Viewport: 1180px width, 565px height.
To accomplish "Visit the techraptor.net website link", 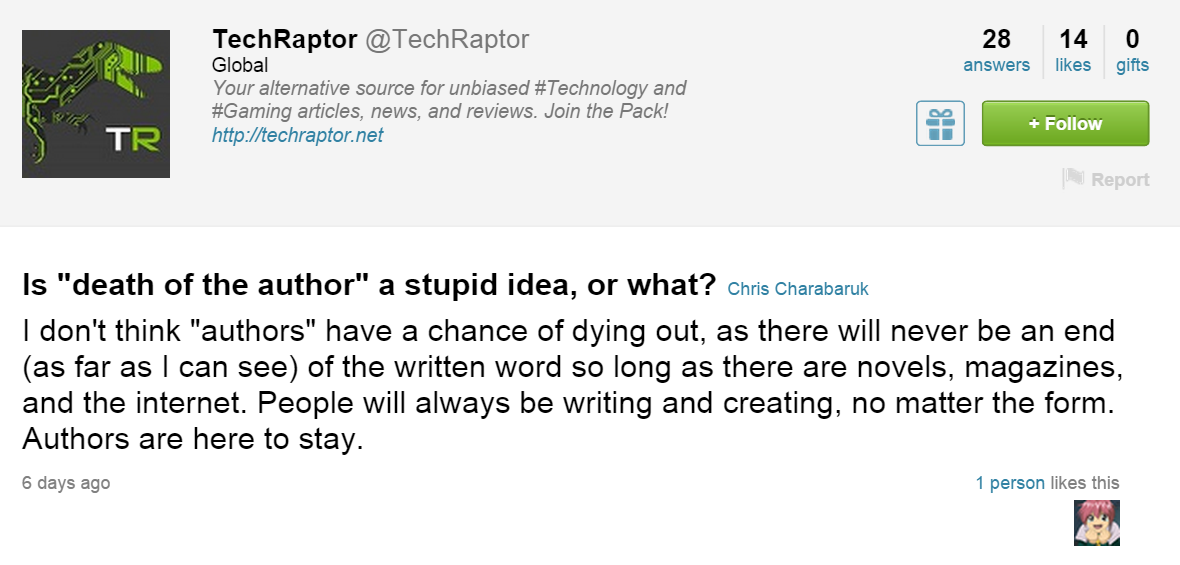I will click(x=297, y=135).
